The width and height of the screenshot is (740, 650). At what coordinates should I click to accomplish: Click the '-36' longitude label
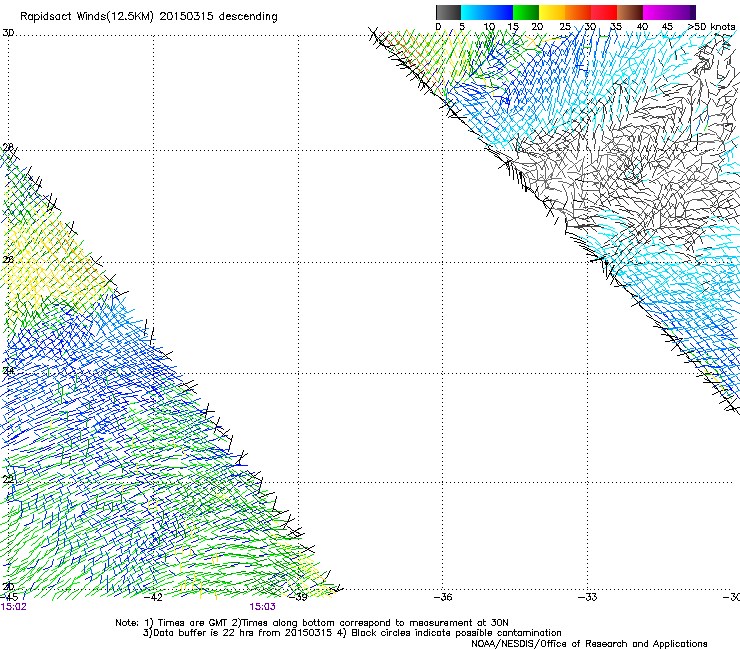[443, 597]
